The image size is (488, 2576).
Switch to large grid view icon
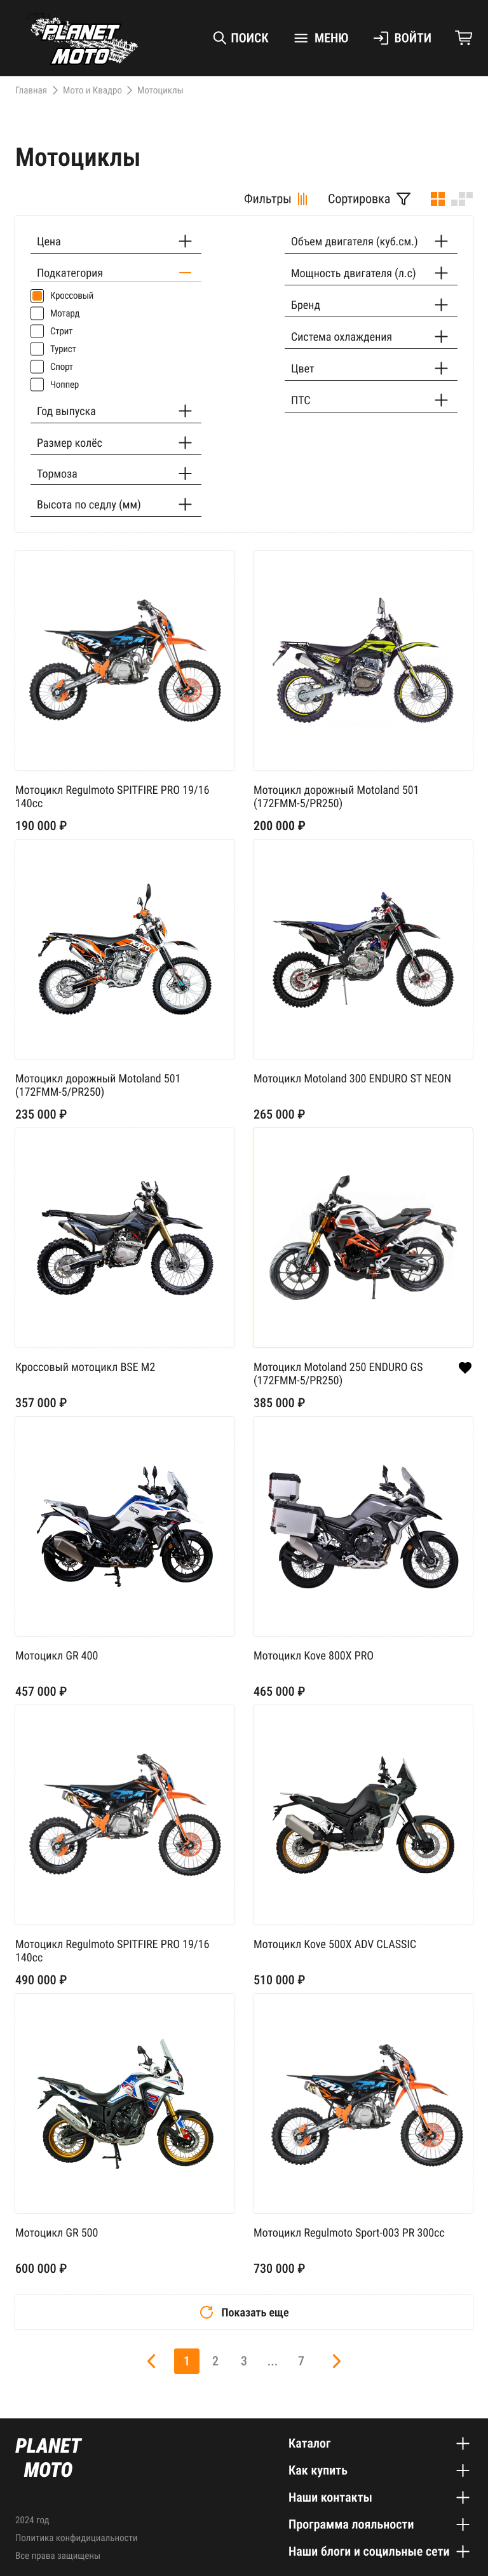click(437, 199)
